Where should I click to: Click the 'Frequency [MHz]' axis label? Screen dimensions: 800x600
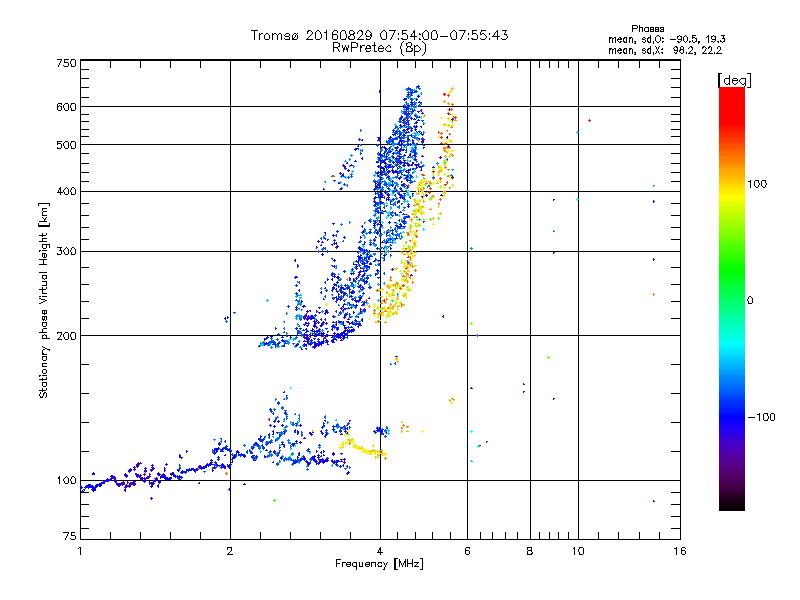point(379,564)
